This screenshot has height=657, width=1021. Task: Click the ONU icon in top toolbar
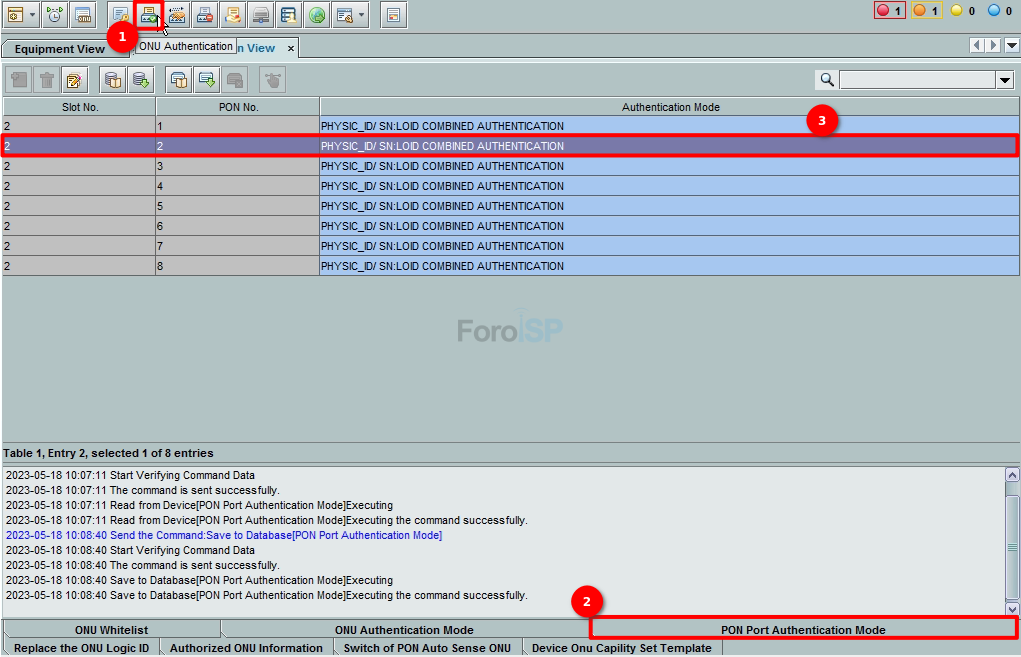[84, 15]
